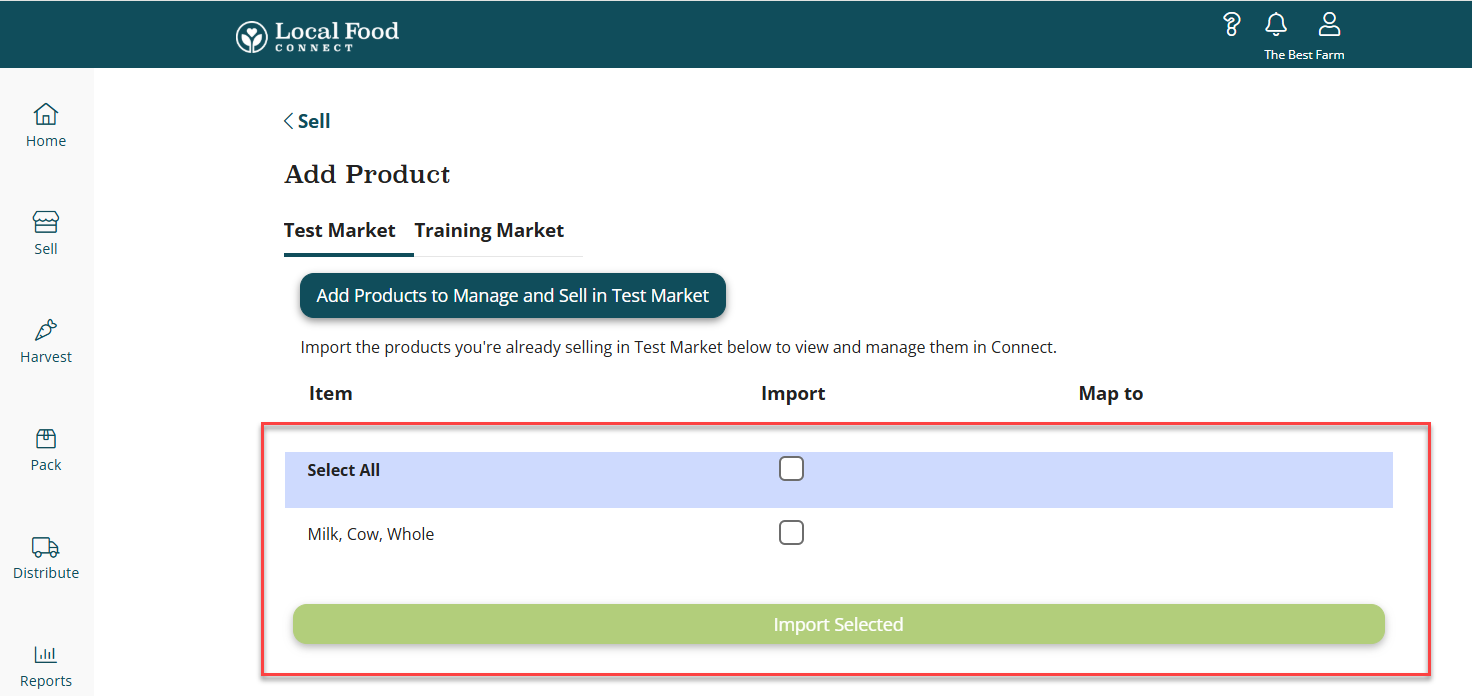Open the user profile icon
1472x696 pixels.
tap(1329, 25)
